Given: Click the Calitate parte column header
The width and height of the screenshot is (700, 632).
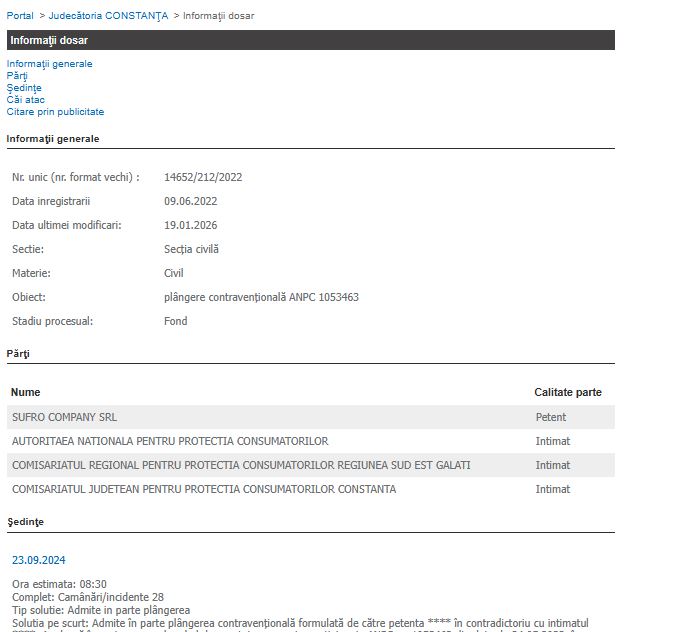Looking at the screenshot, I should coord(568,393).
